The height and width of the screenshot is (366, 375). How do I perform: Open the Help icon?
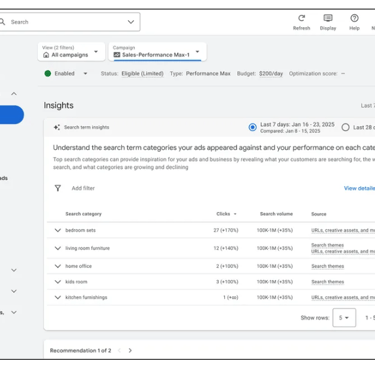point(354,18)
